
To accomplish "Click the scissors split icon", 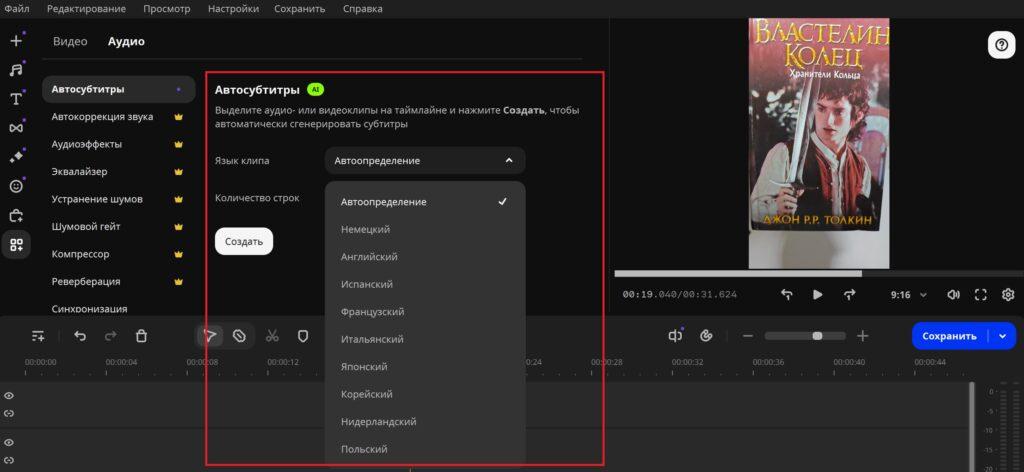I will tap(272, 336).
